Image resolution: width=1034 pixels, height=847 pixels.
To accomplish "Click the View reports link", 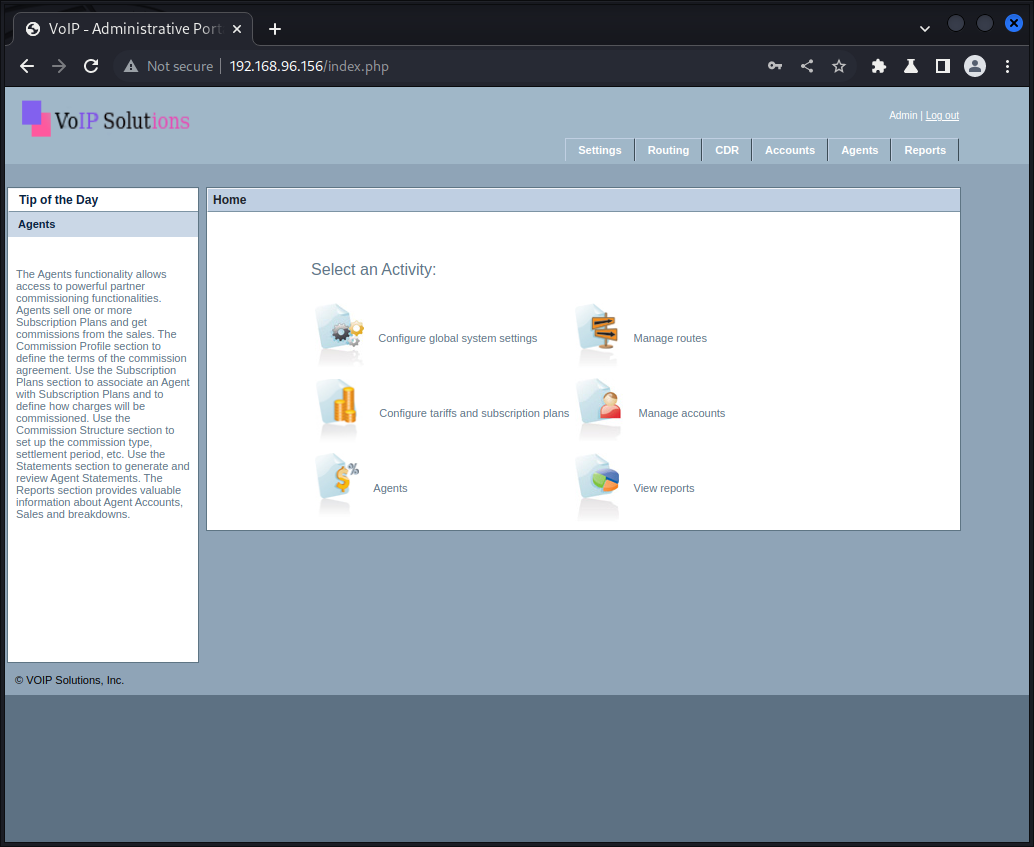I will pos(663,488).
